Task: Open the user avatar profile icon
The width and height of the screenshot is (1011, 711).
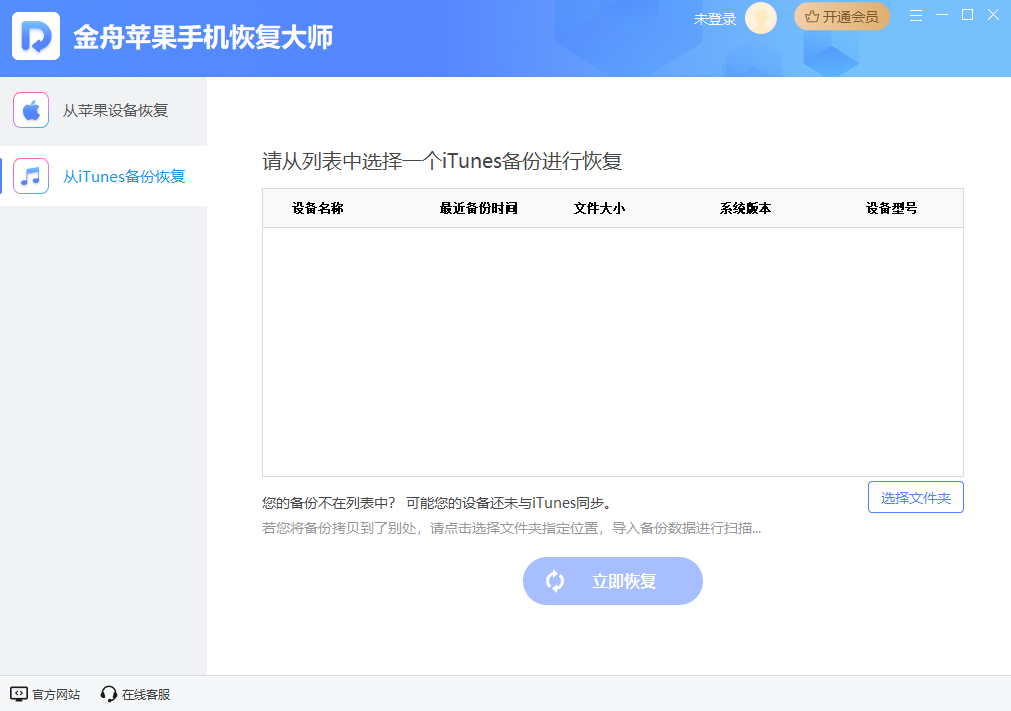Action: coord(761,18)
